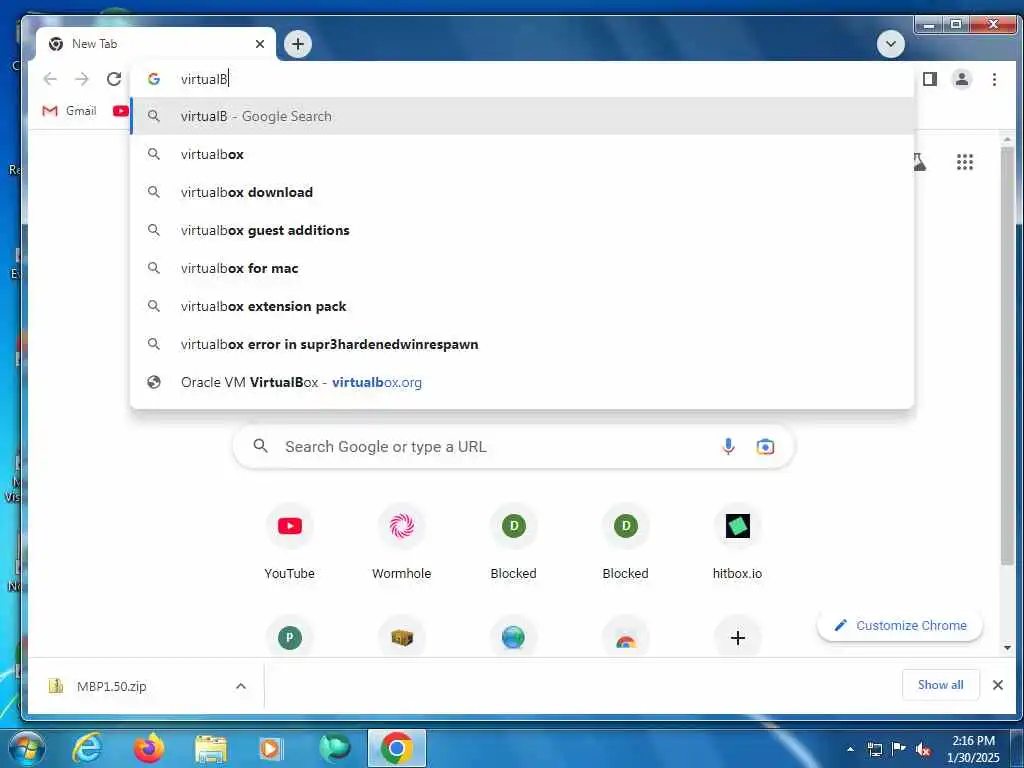1024x768 pixels.
Task: Search by image with Lens icon
Action: tap(765, 447)
